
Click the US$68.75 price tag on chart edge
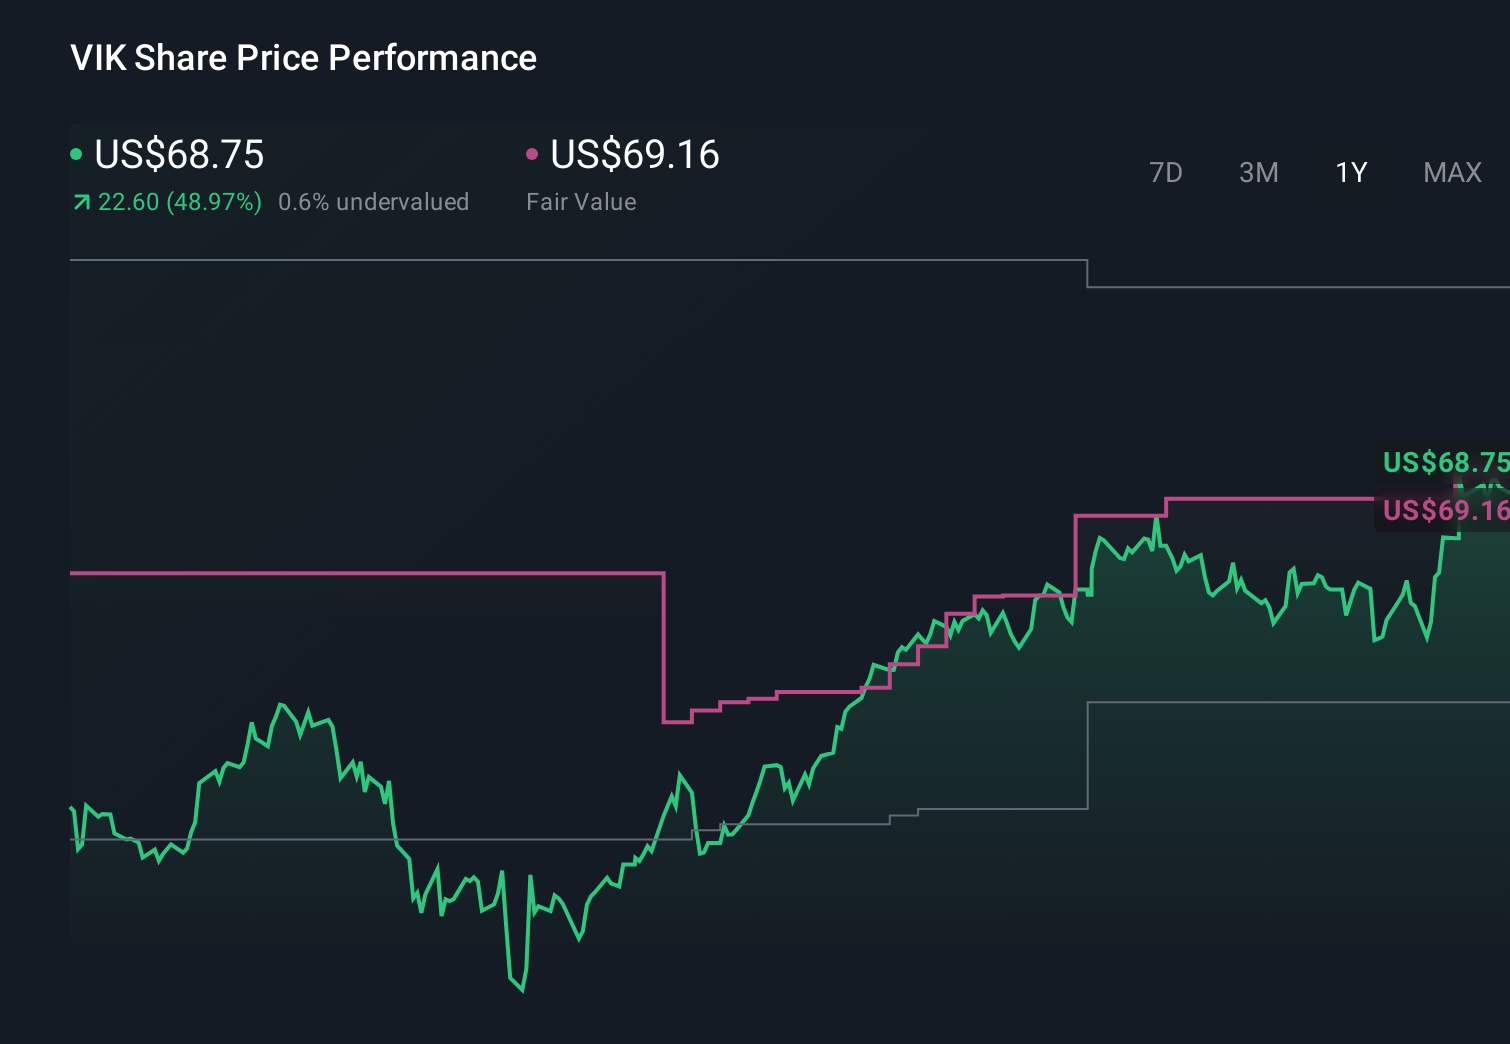coord(1444,463)
